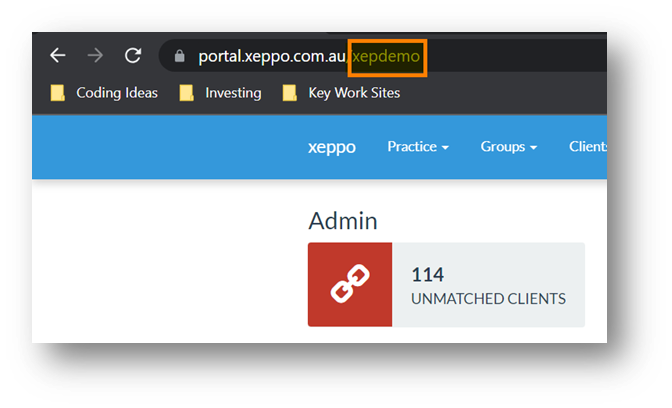The width and height of the screenshot is (672, 408).
Task: Open the Coding Ideas bookmark label
Action: 117,93
